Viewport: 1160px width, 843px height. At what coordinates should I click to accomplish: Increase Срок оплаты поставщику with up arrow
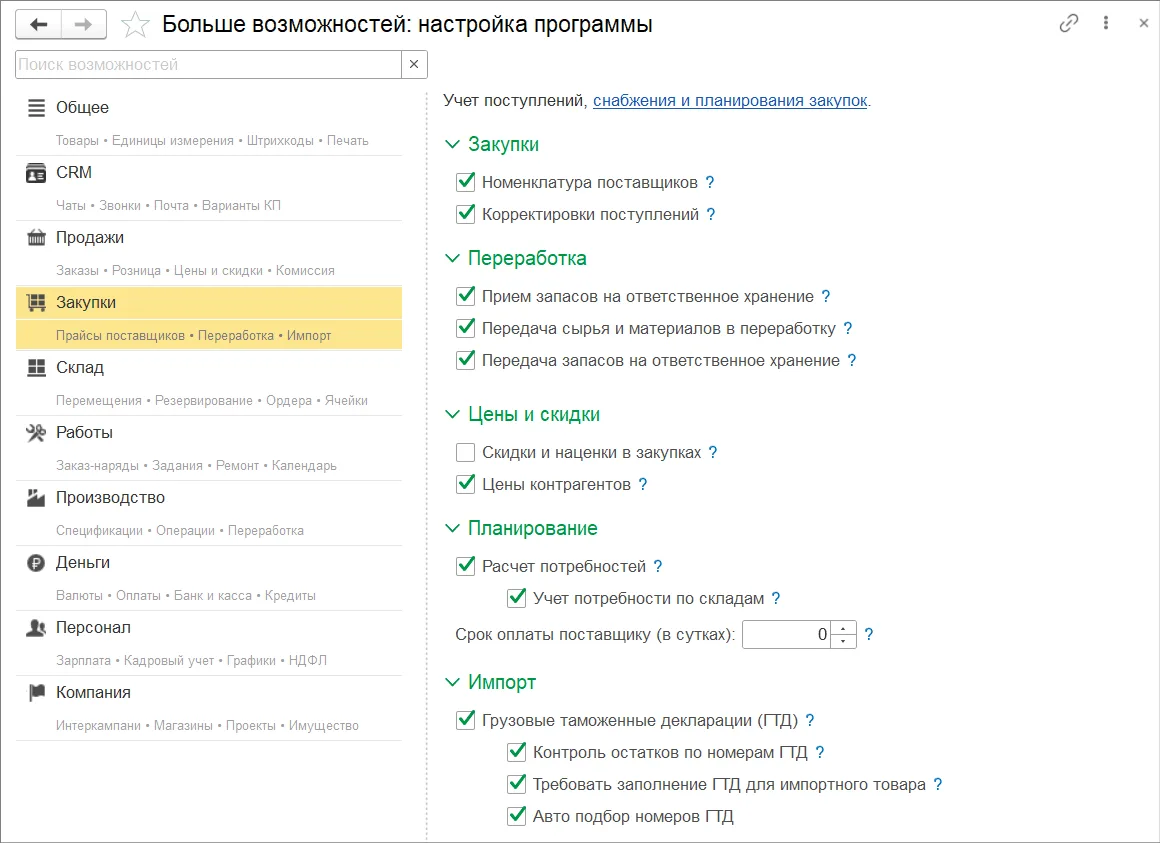[843, 628]
